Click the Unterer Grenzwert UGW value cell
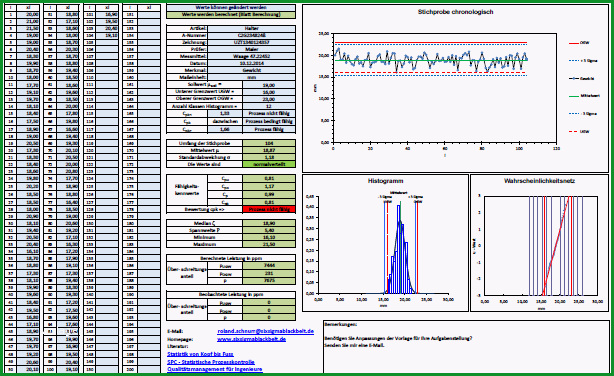Screen dimensions: 614x376 pos(269,92)
